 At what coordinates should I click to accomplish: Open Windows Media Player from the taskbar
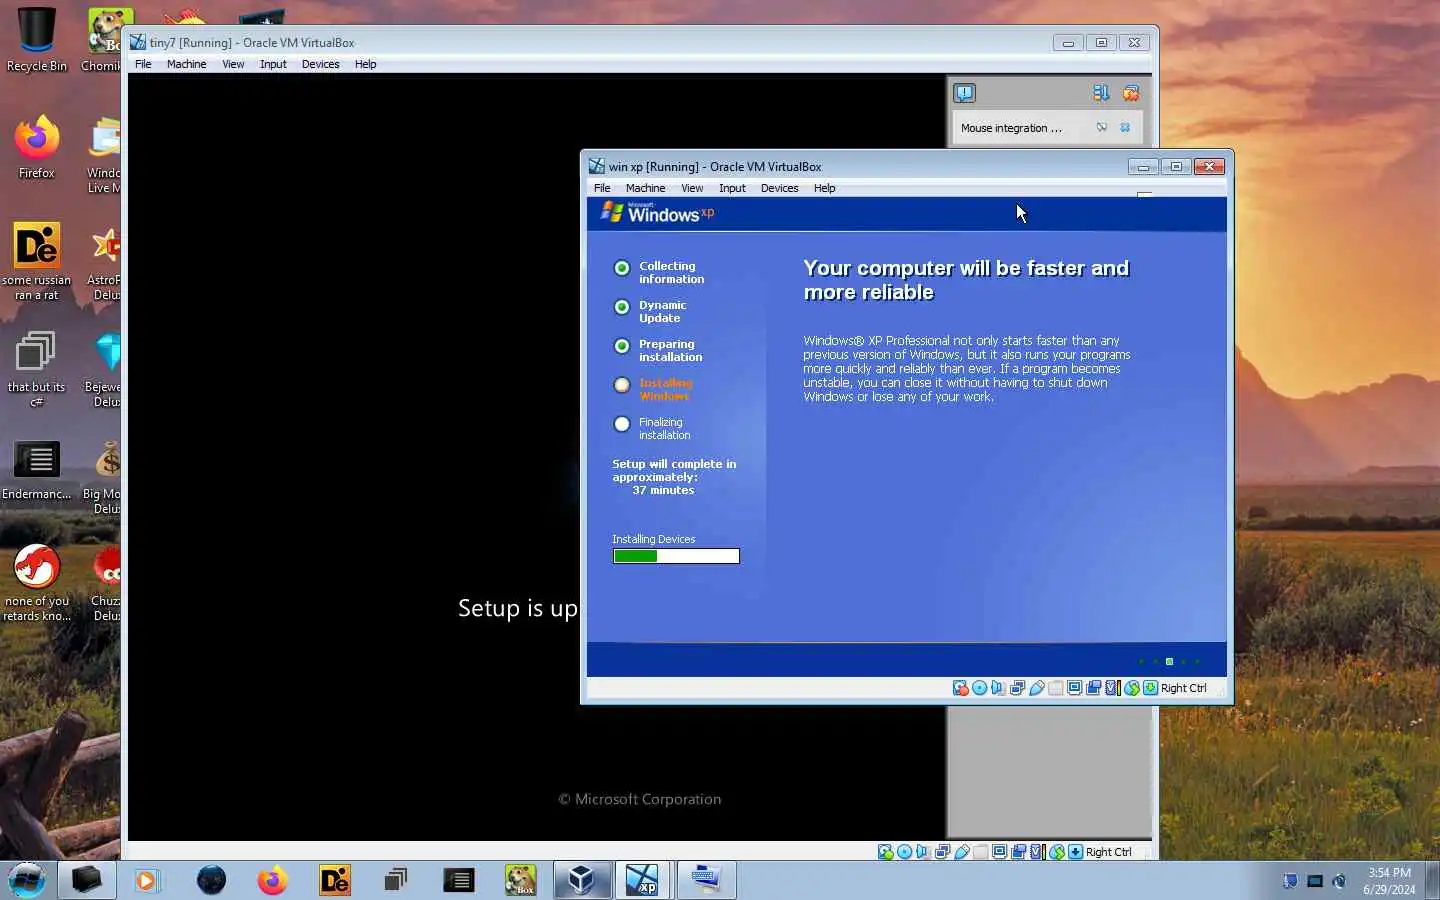tap(147, 880)
